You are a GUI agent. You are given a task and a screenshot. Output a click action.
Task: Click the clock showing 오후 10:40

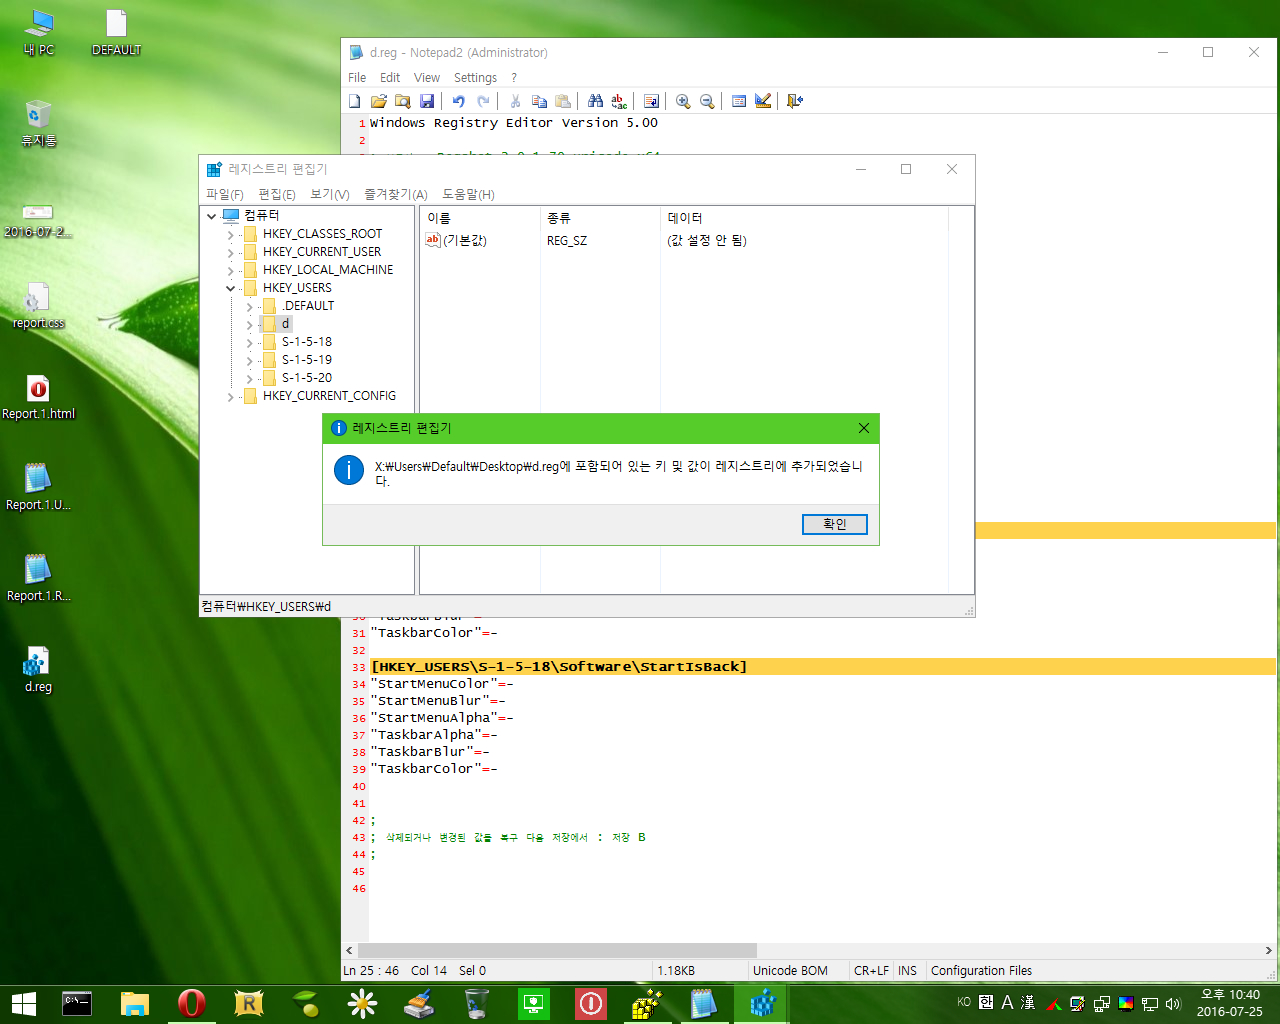[x=1230, y=1003]
